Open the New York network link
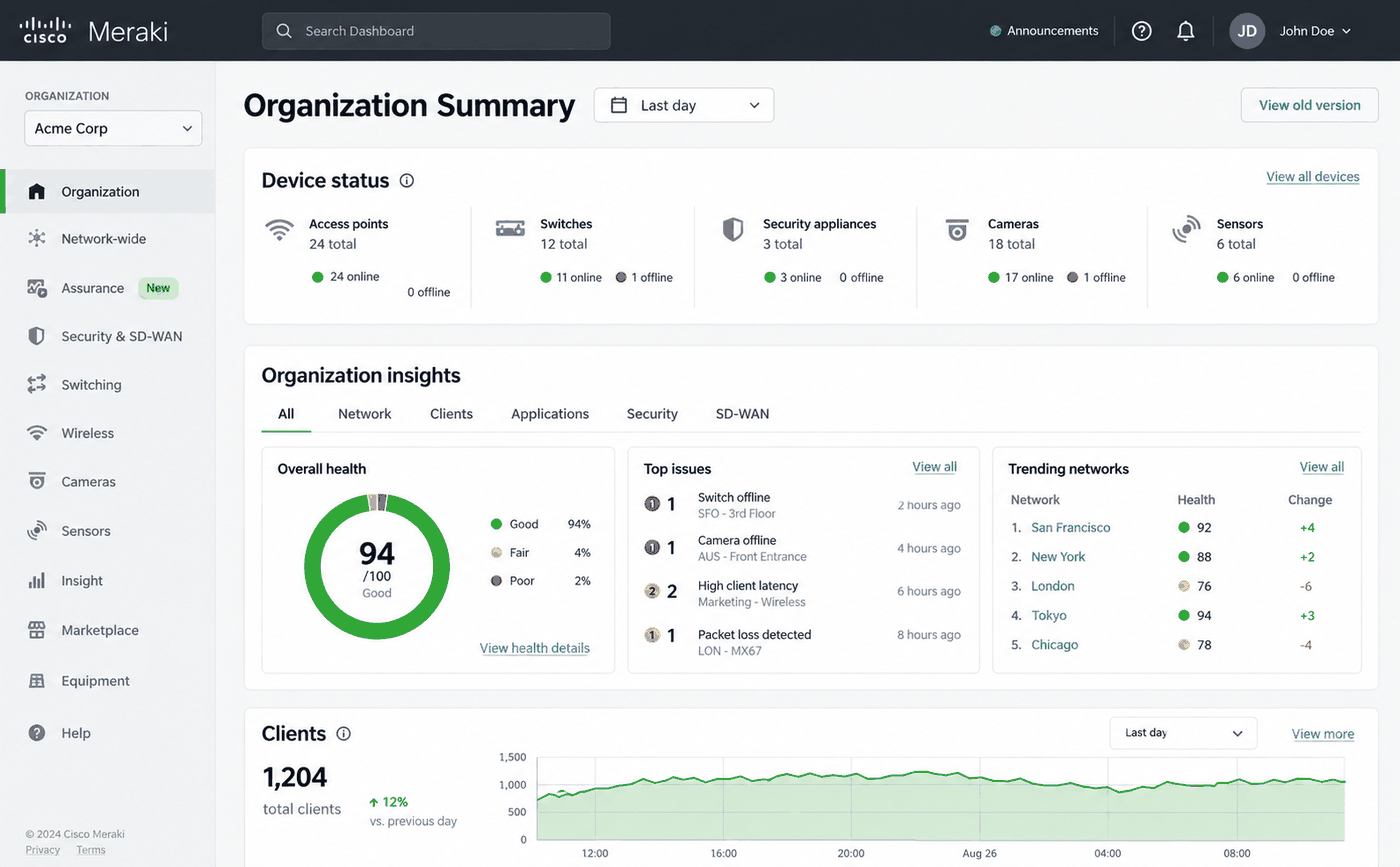 tap(1058, 557)
